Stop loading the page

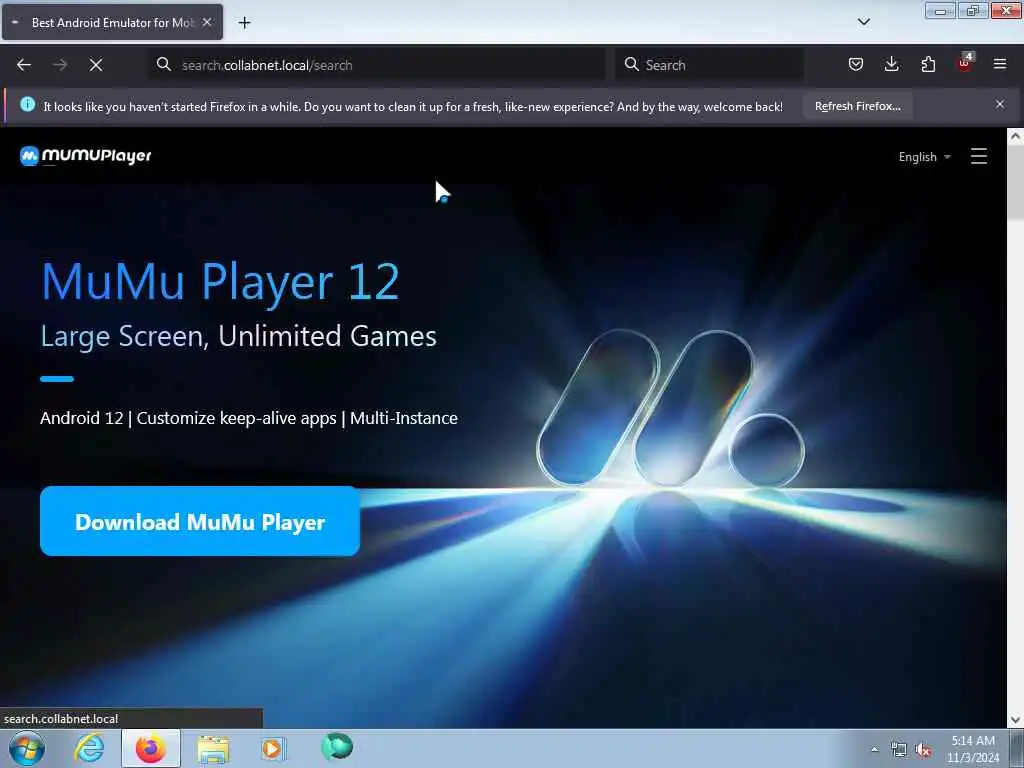pyautogui.click(x=96, y=65)
